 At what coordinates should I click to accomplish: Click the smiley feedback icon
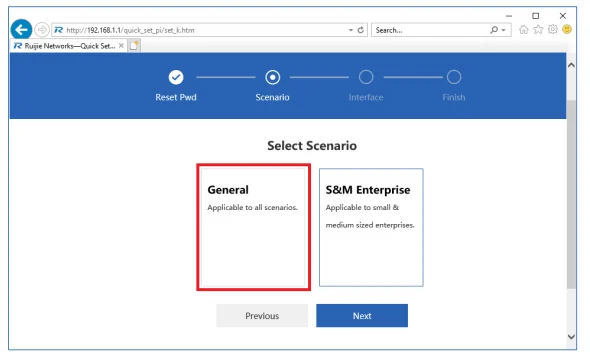tap(567, 29)
